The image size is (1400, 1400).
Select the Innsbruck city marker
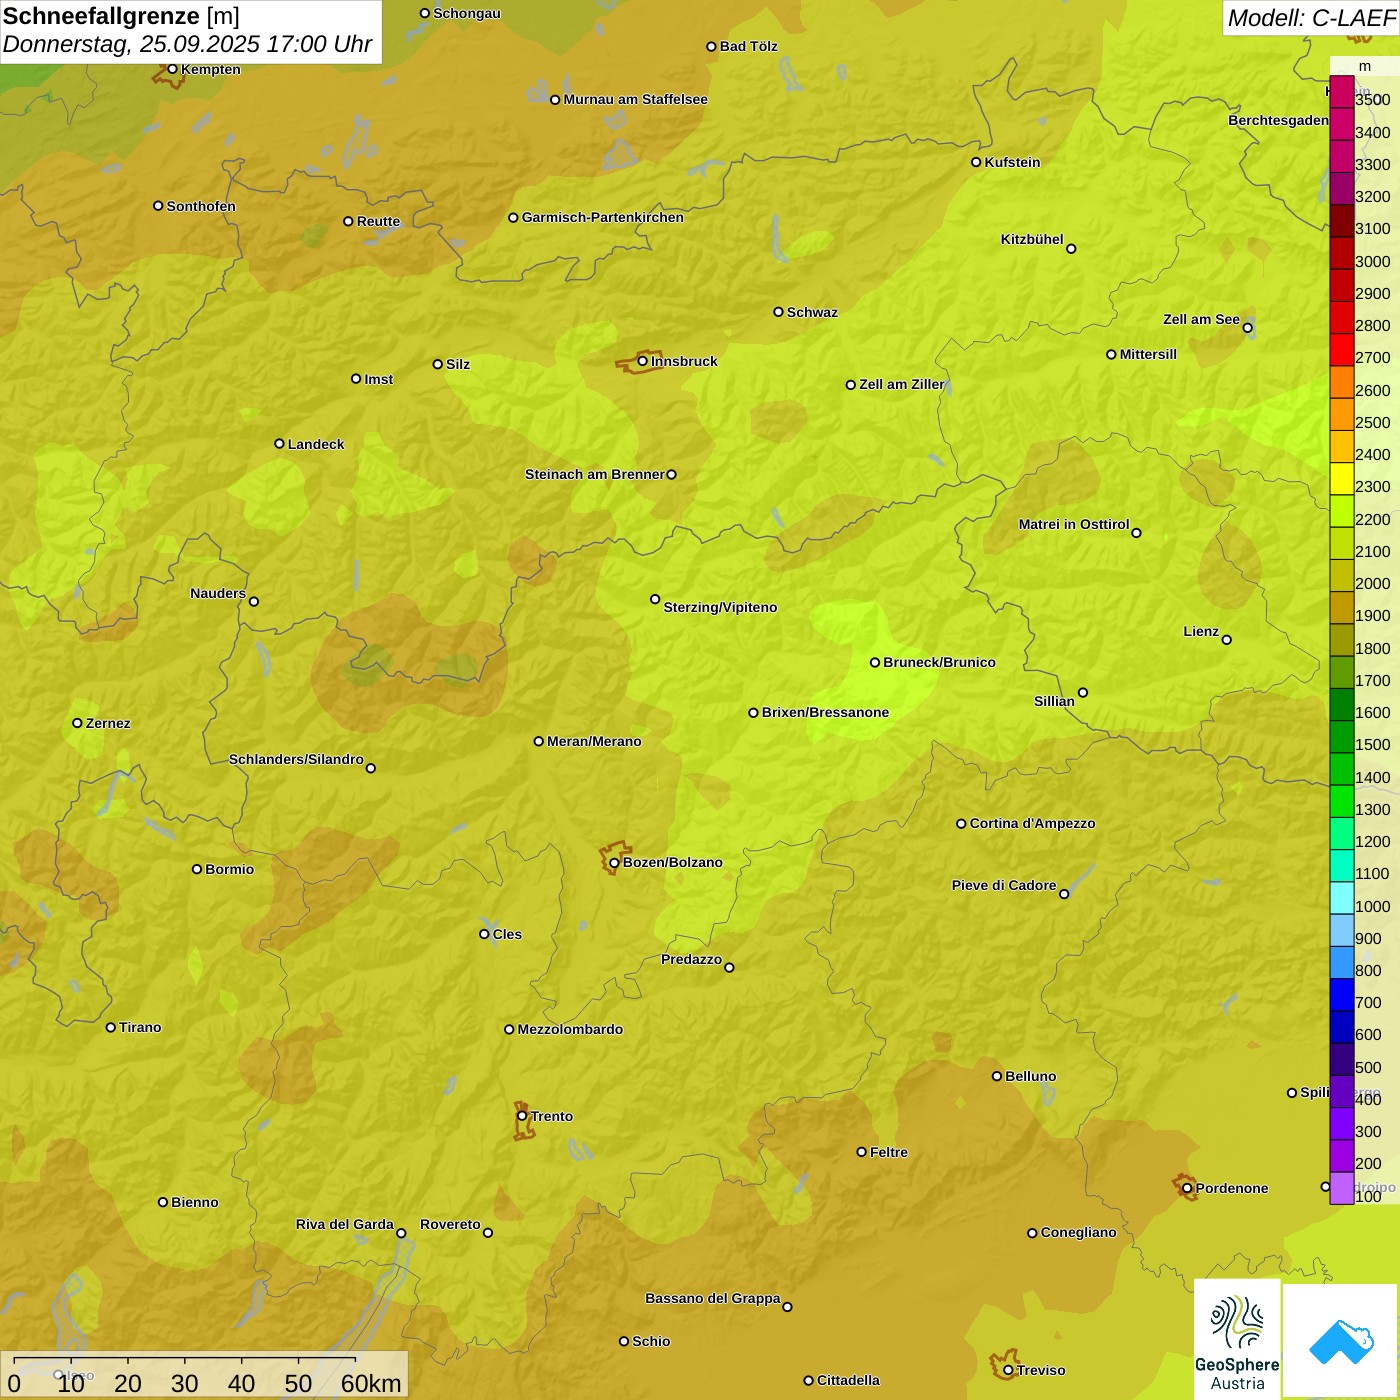(x=643, y=361)
